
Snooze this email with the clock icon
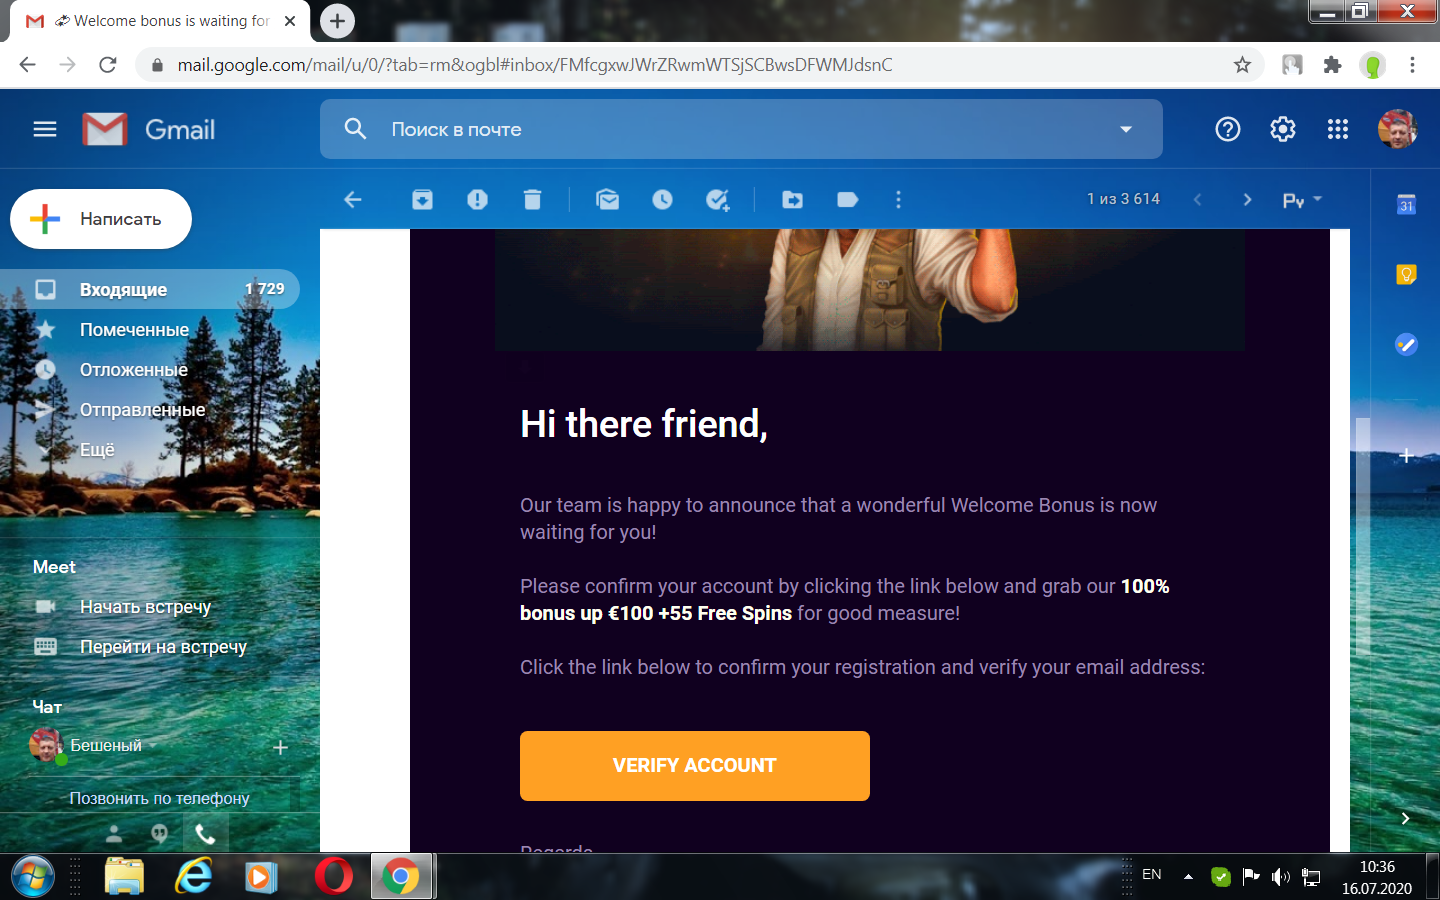[663, 200]
